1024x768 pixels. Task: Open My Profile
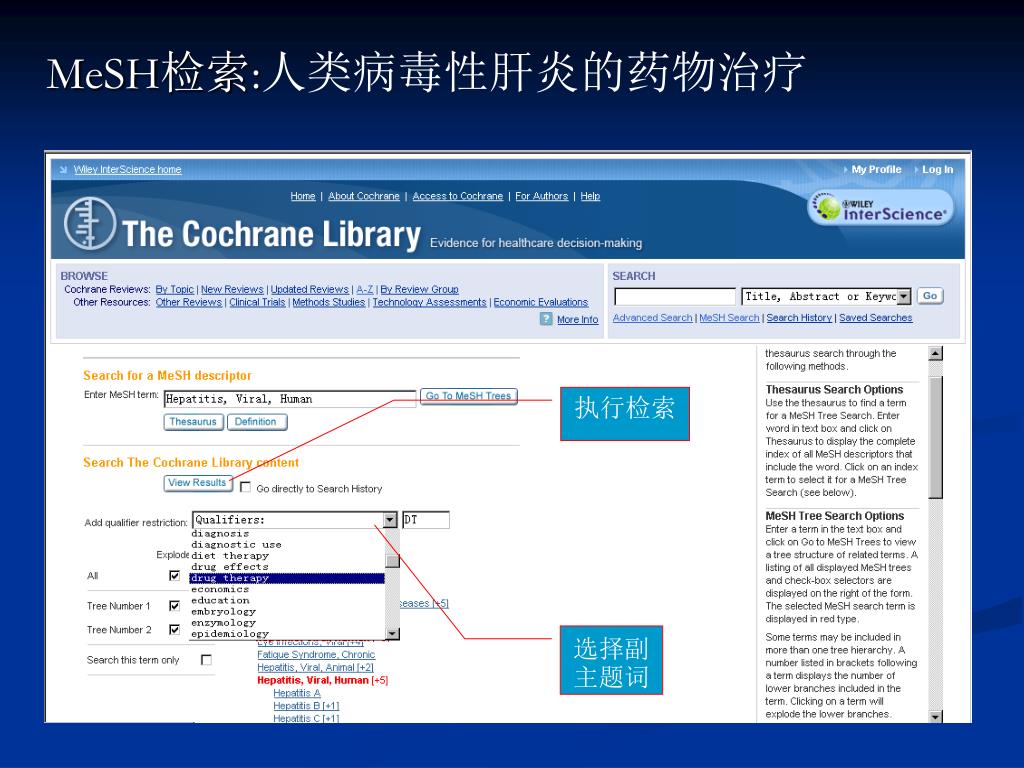(x=876, y=170)
